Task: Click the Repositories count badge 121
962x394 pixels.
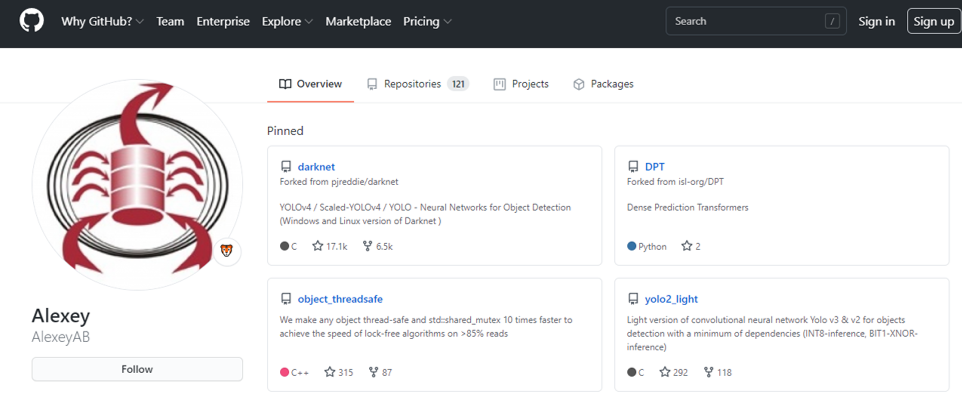Action: point(458,84)
